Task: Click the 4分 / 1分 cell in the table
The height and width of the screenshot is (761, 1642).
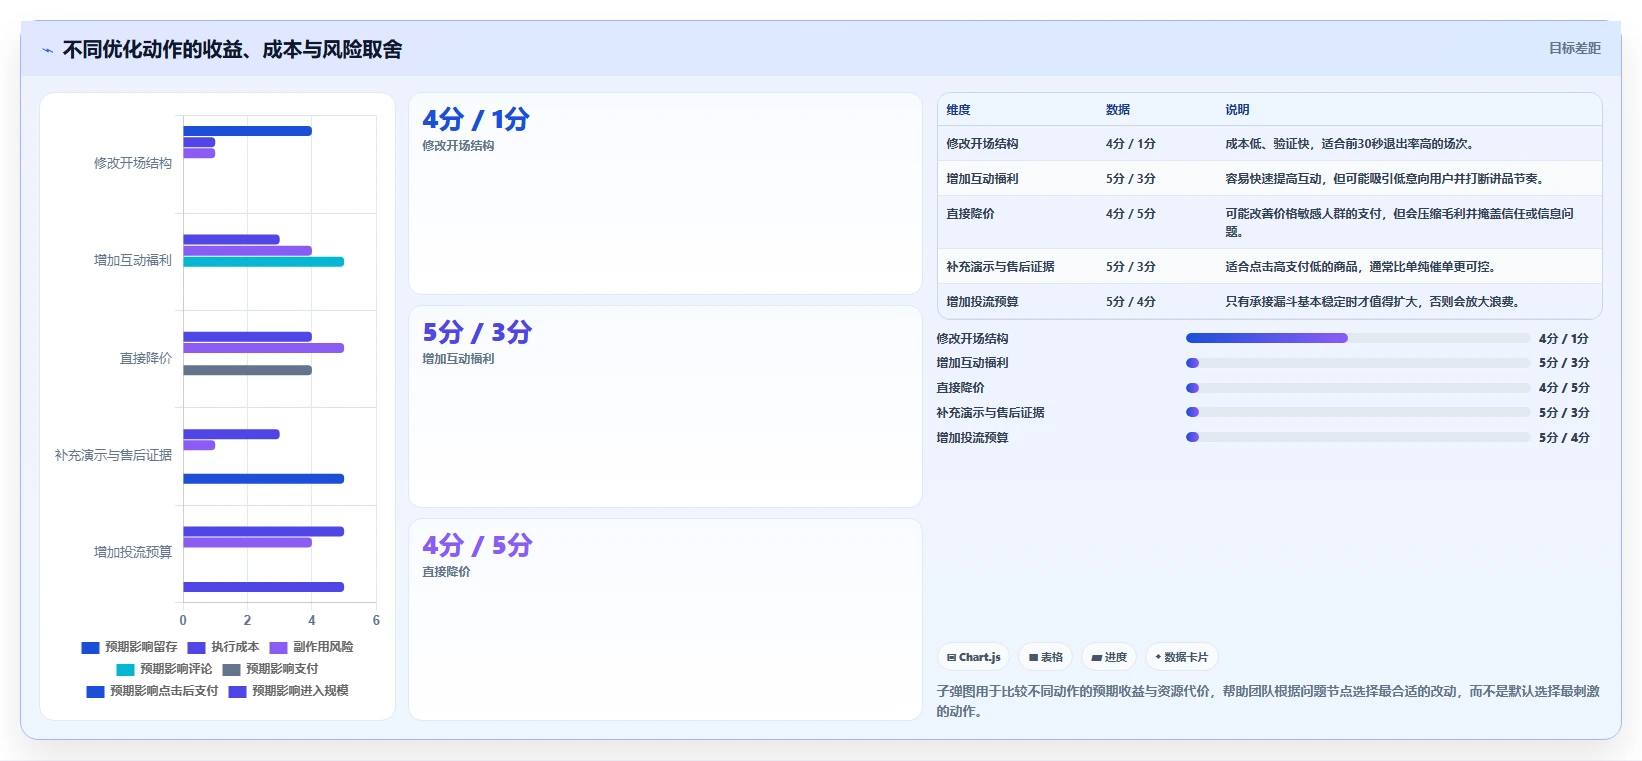Action: [1130, 144]
